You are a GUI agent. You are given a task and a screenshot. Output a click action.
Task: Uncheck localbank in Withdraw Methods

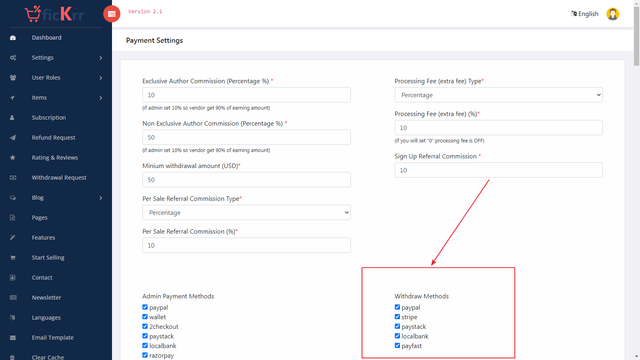[397, 336]
